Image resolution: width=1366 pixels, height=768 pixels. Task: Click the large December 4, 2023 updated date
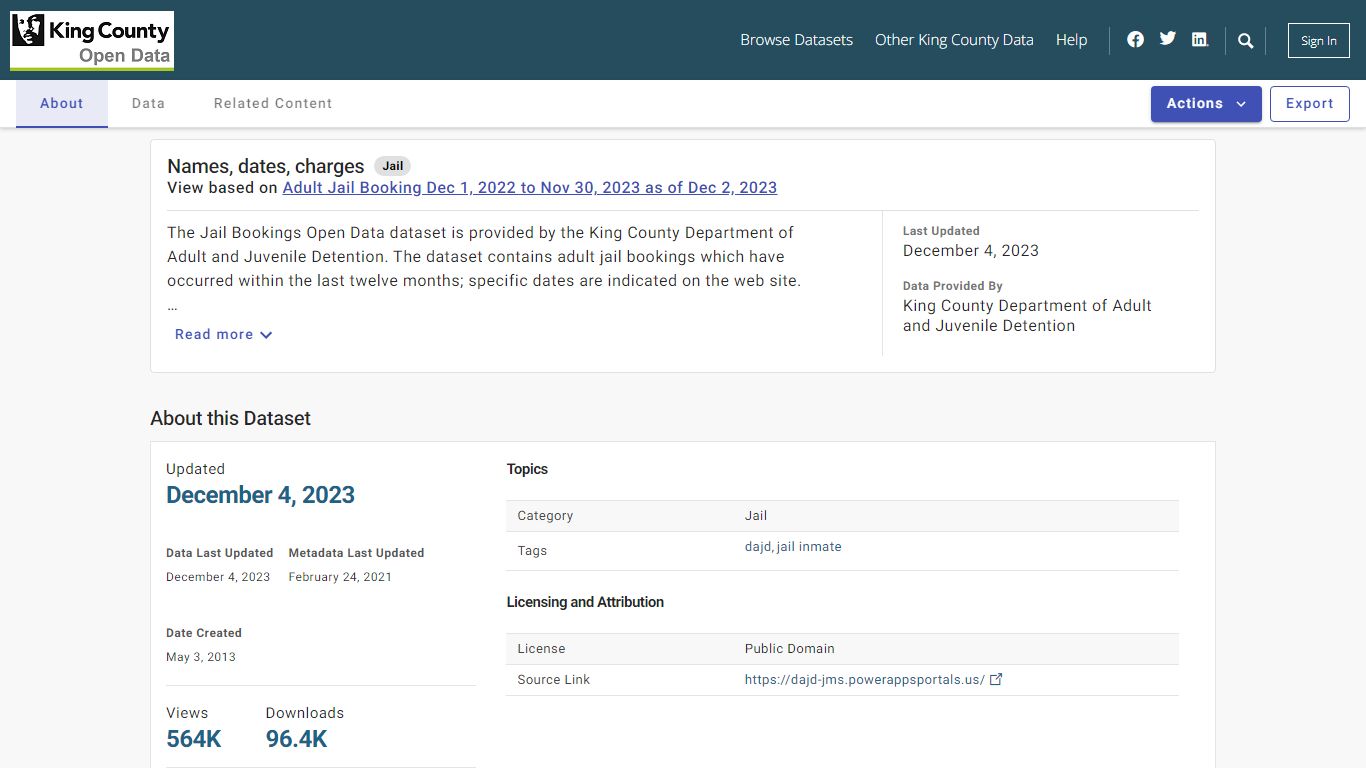260,495
